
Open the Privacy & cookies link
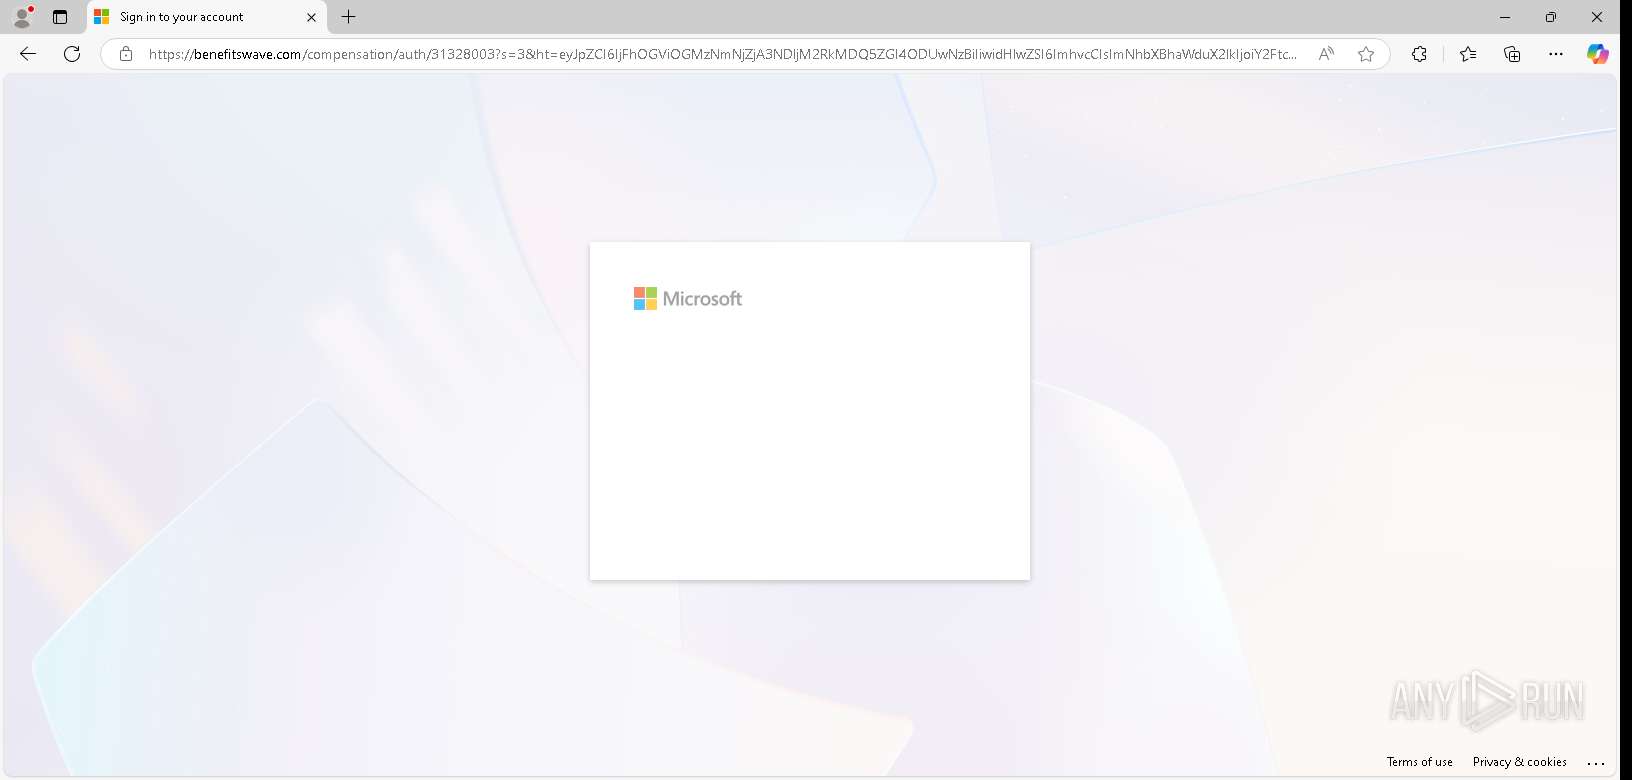(1519, 762)
